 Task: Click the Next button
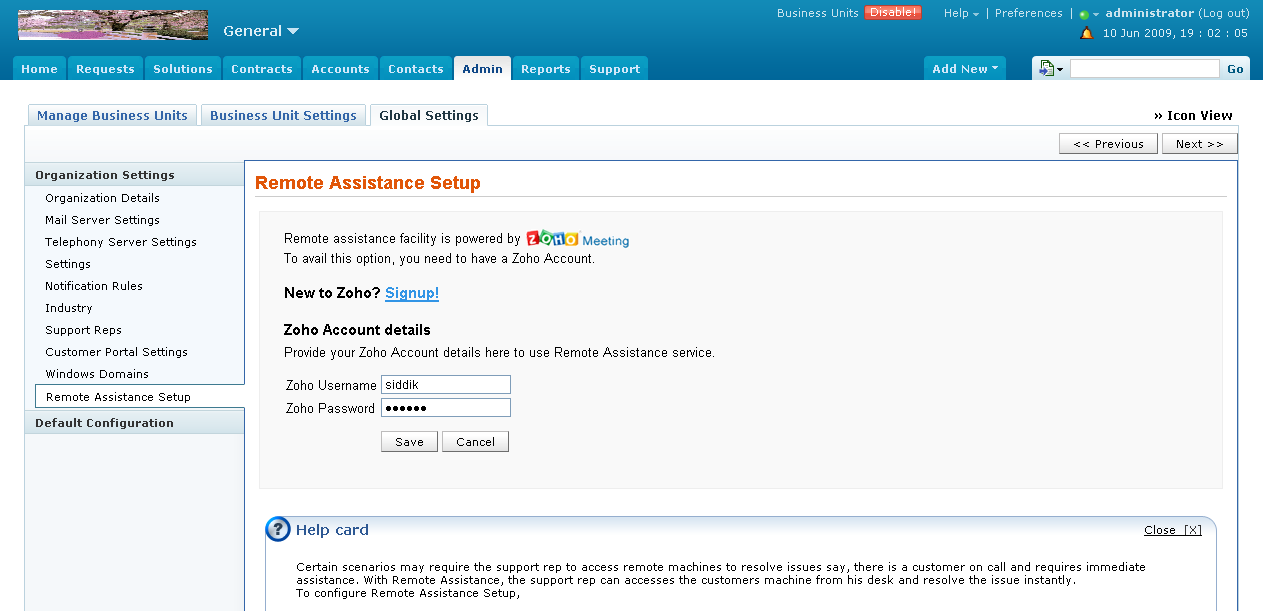pos(1200,144)
